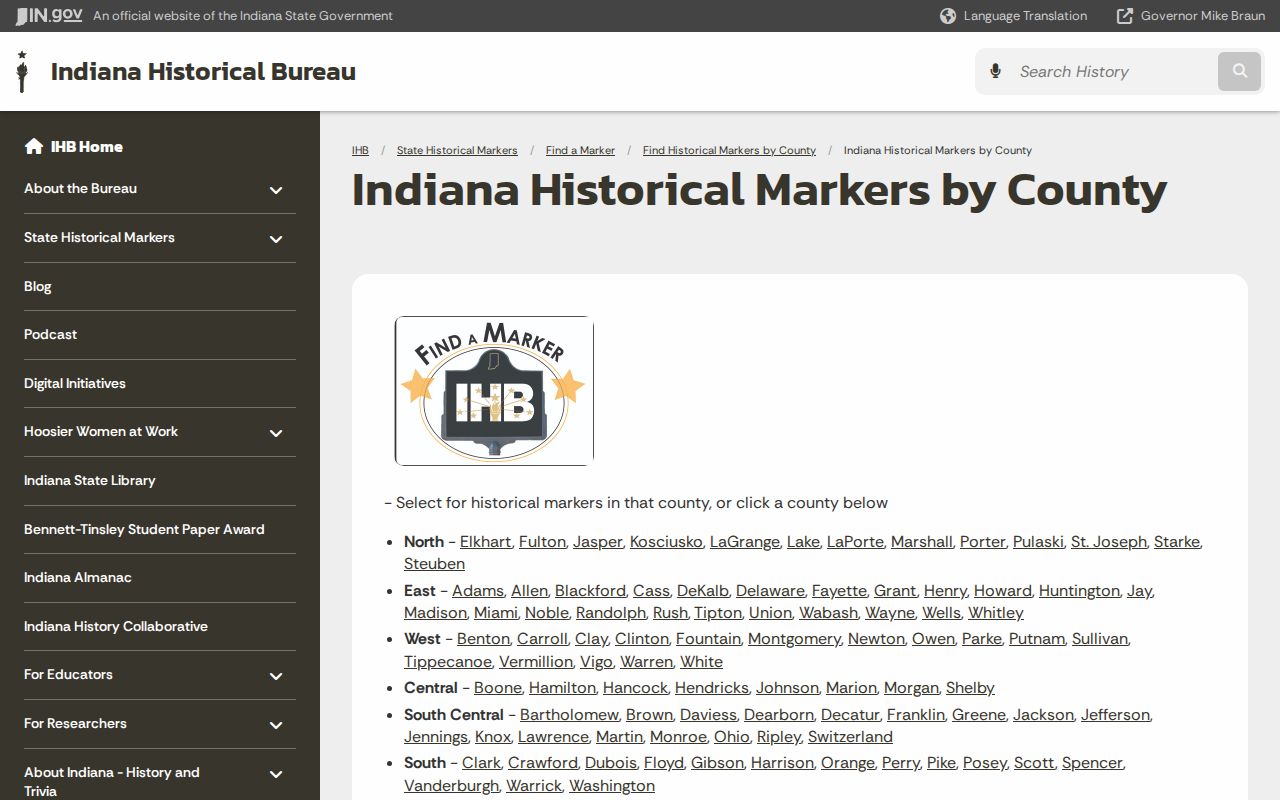
Task: Click the torch logo in header
Action: click(22, 71)
